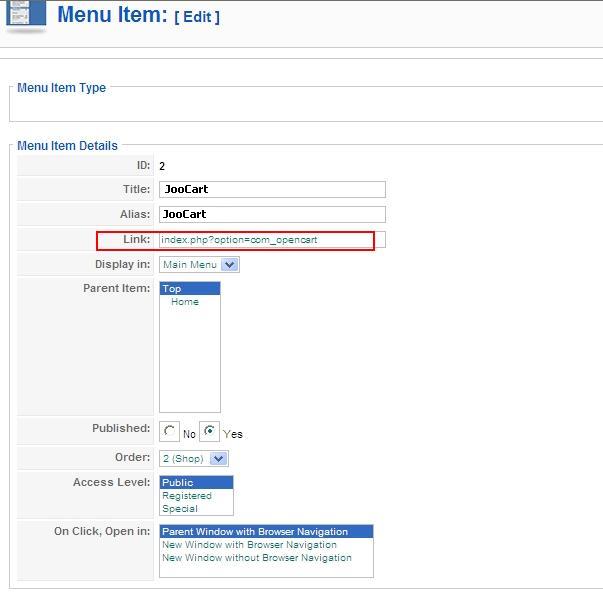Choose Parent Window with Browser Navigation
Screen dimensions: 603x605
tap(267, 532)
